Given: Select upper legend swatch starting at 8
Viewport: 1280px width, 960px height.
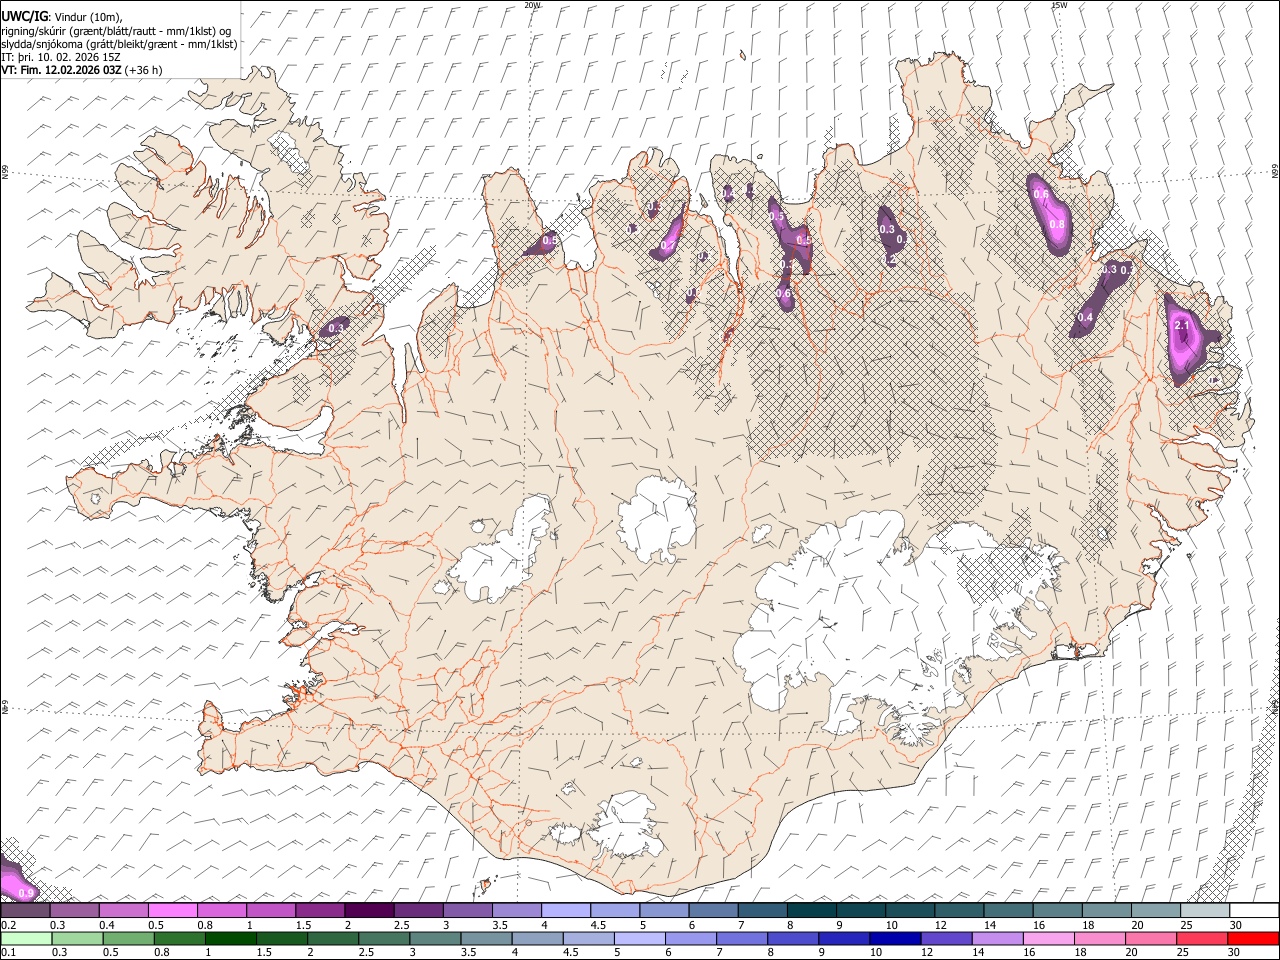Looking at the screenshot, I should pyautogui.click(x=811, y=911).
